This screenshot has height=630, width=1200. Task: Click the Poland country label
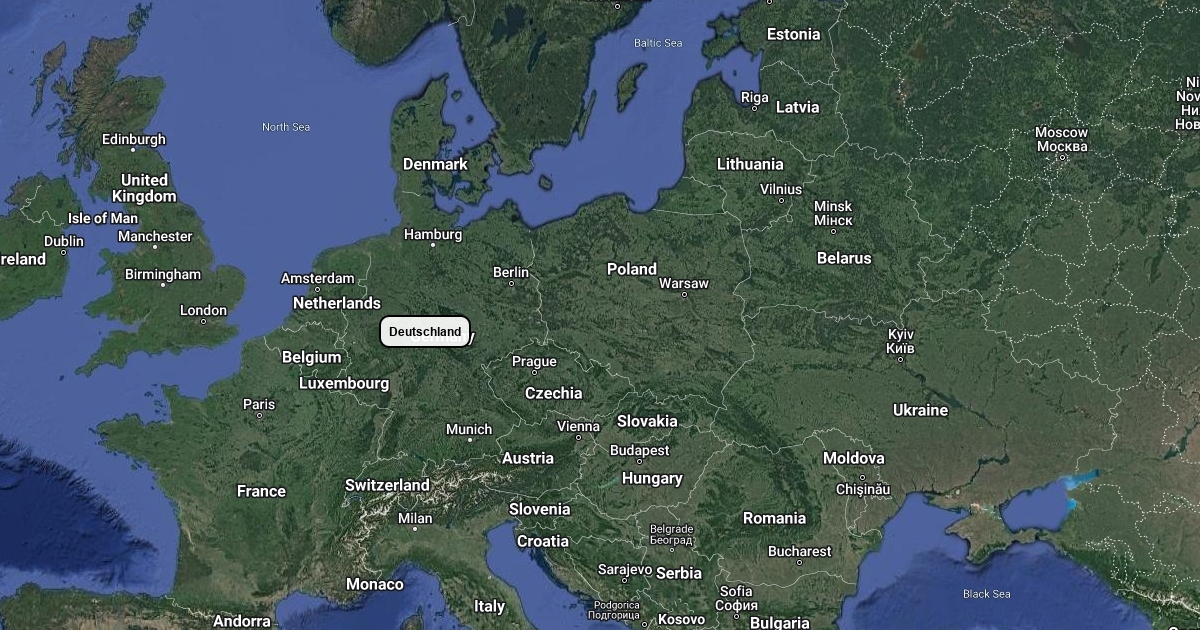point(632,269)
